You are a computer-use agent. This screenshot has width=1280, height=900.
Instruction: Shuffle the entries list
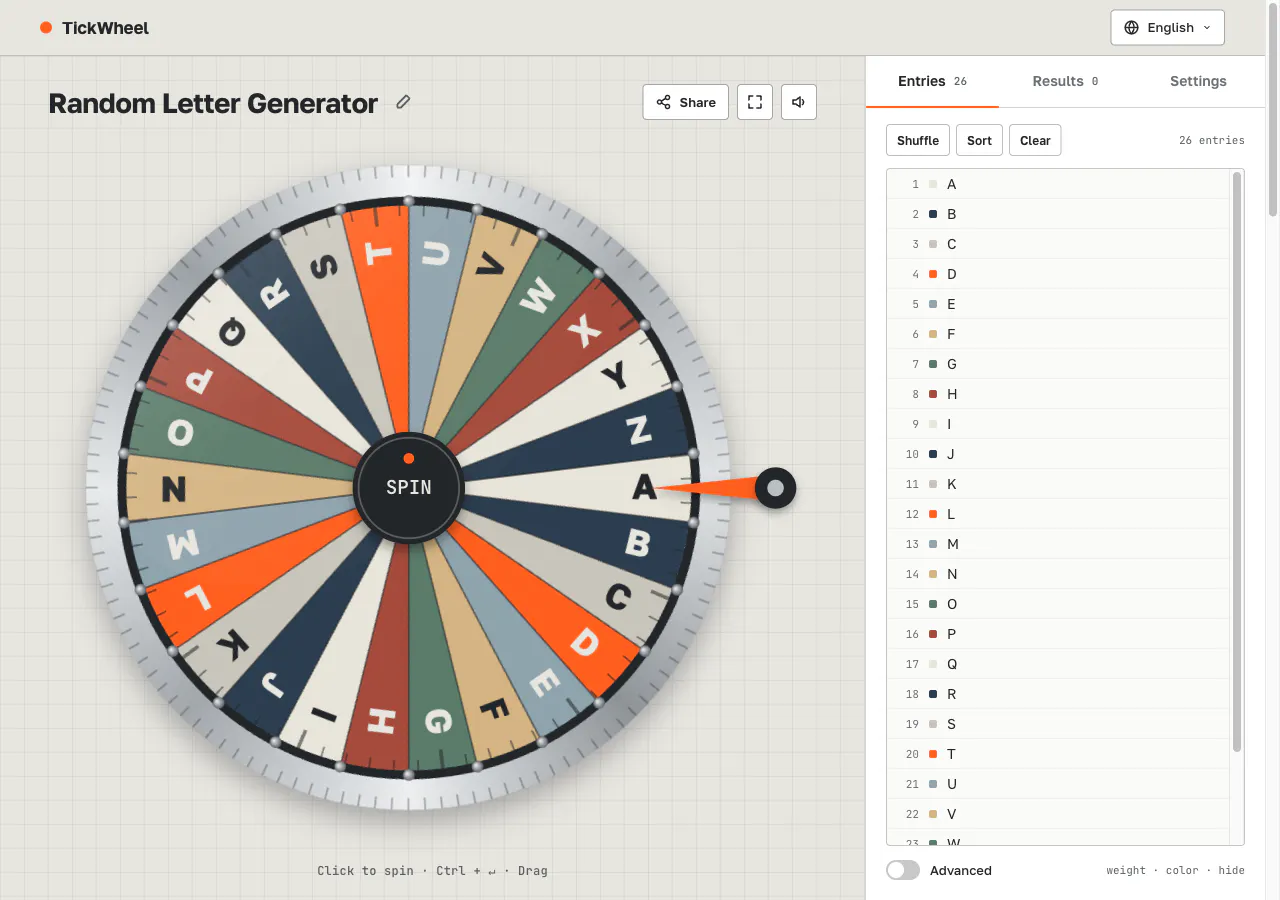[918, 140]
